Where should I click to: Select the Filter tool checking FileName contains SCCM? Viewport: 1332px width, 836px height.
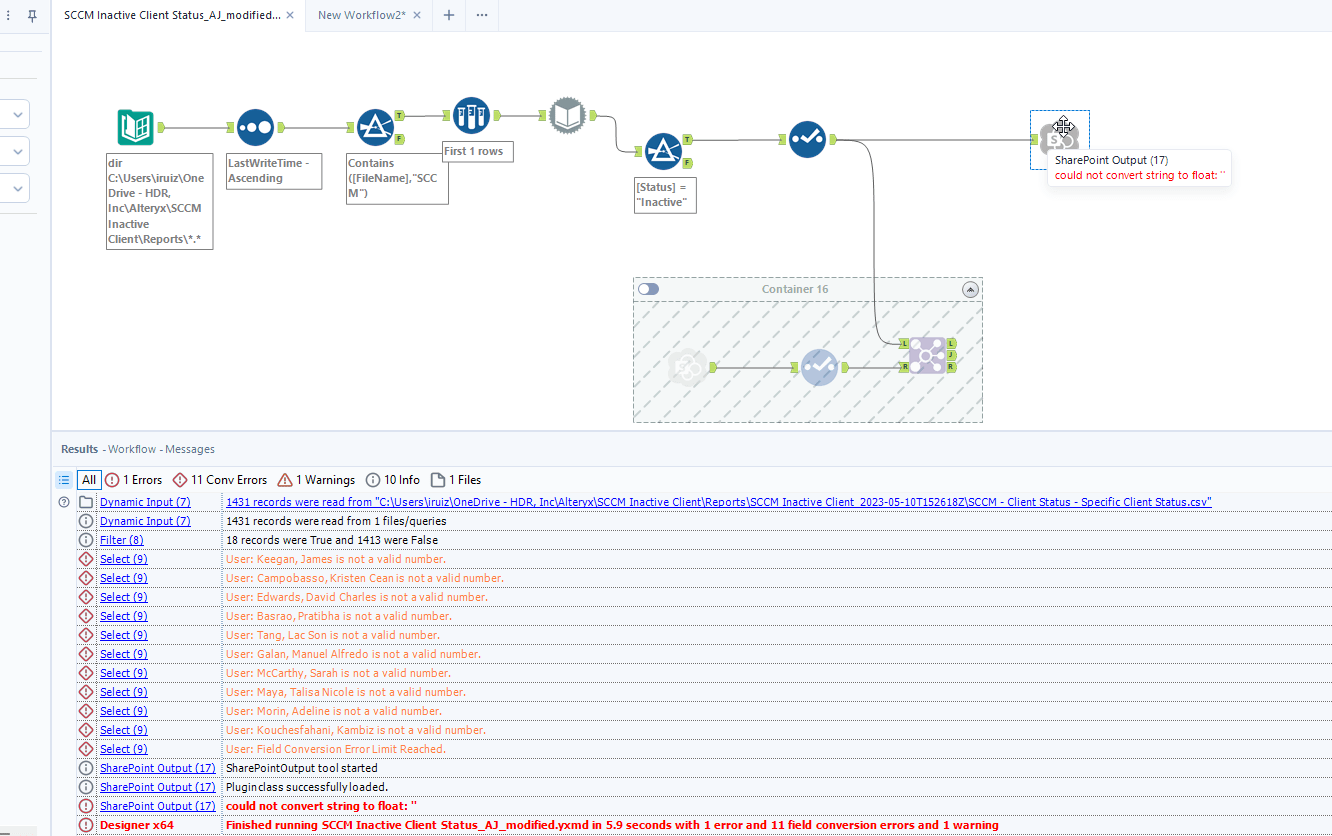[375, 128]
